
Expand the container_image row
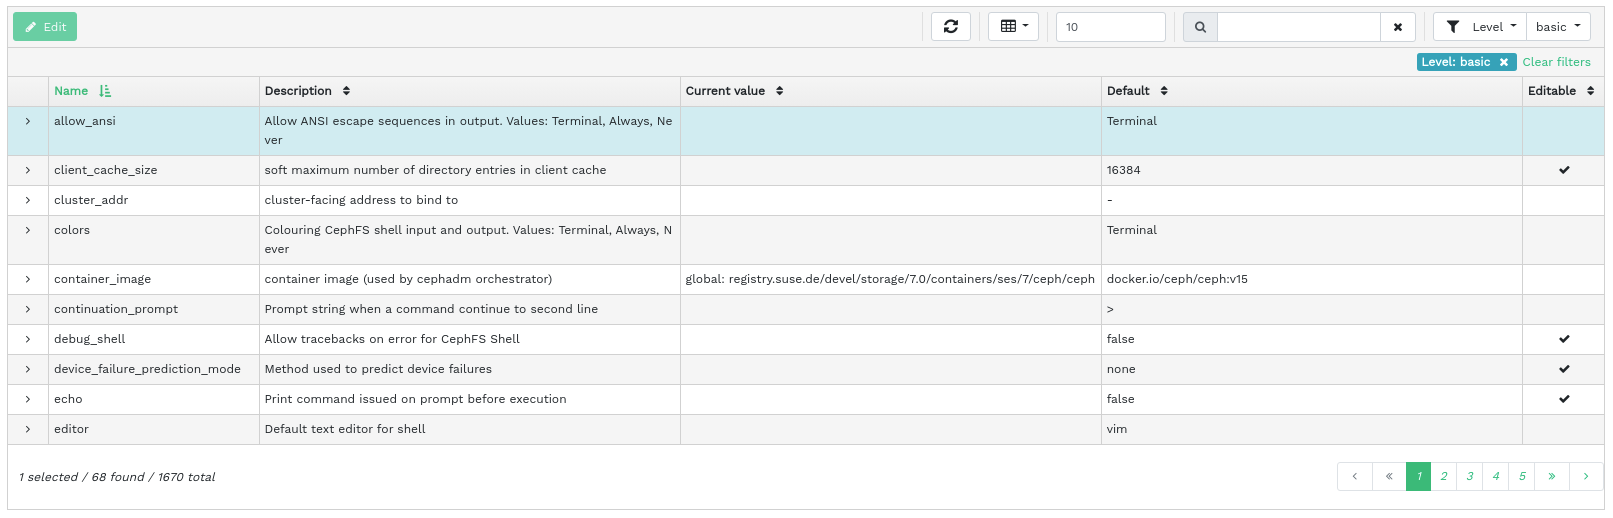(x=28, y=279)
